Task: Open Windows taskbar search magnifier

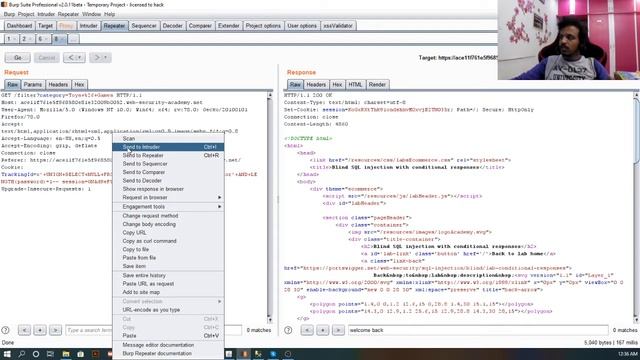Action: pyautogui.click(x=21, y=354)
